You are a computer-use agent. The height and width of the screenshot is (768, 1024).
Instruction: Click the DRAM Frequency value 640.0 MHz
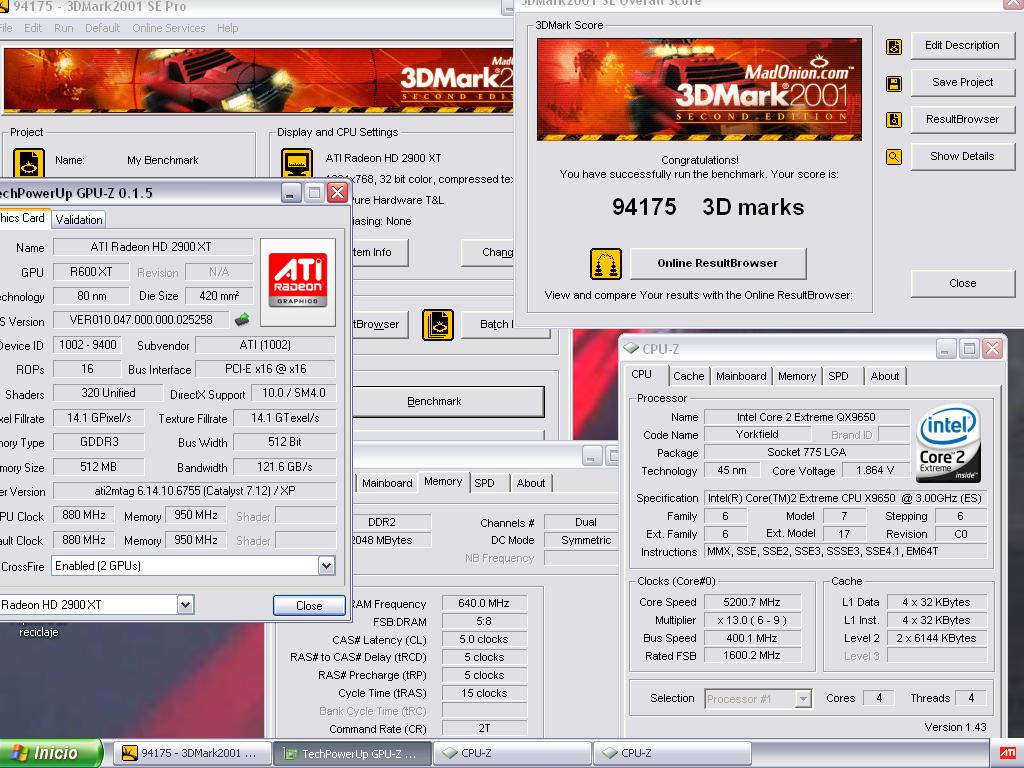coord(484,603)
